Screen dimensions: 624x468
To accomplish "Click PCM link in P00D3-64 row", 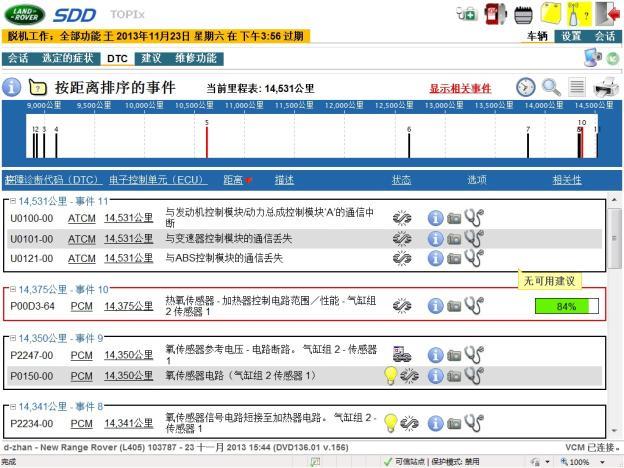I will pyautogui.click(x=82, y=306).
